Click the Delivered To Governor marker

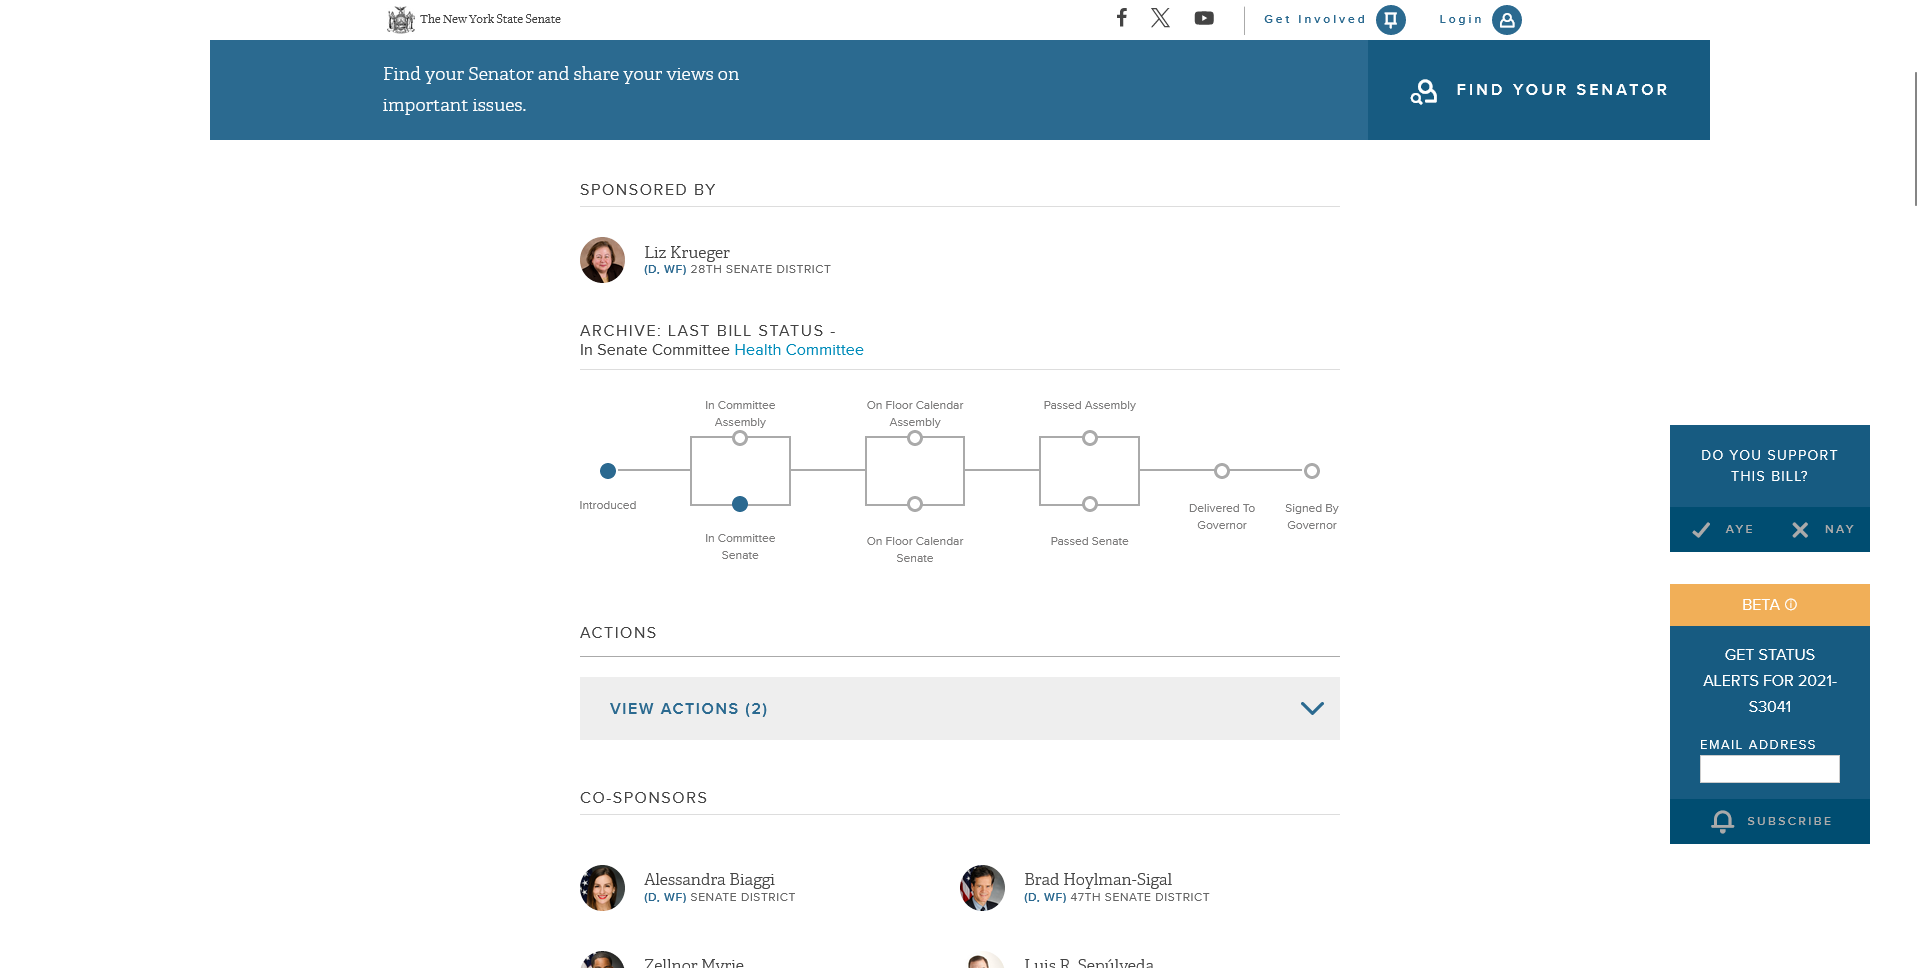tap(1222, 471)
